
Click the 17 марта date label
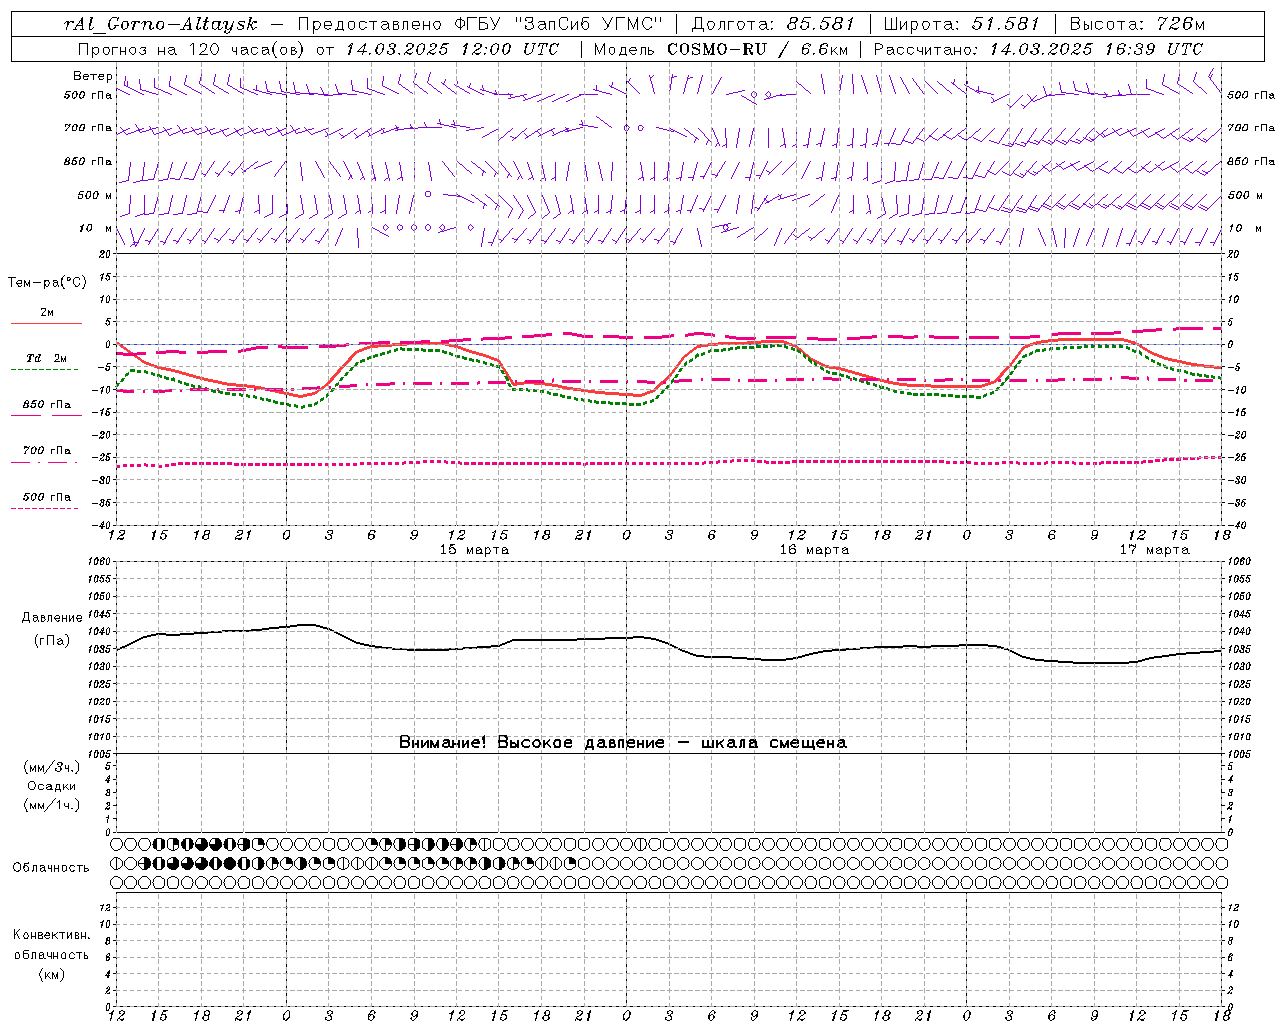1154,550
